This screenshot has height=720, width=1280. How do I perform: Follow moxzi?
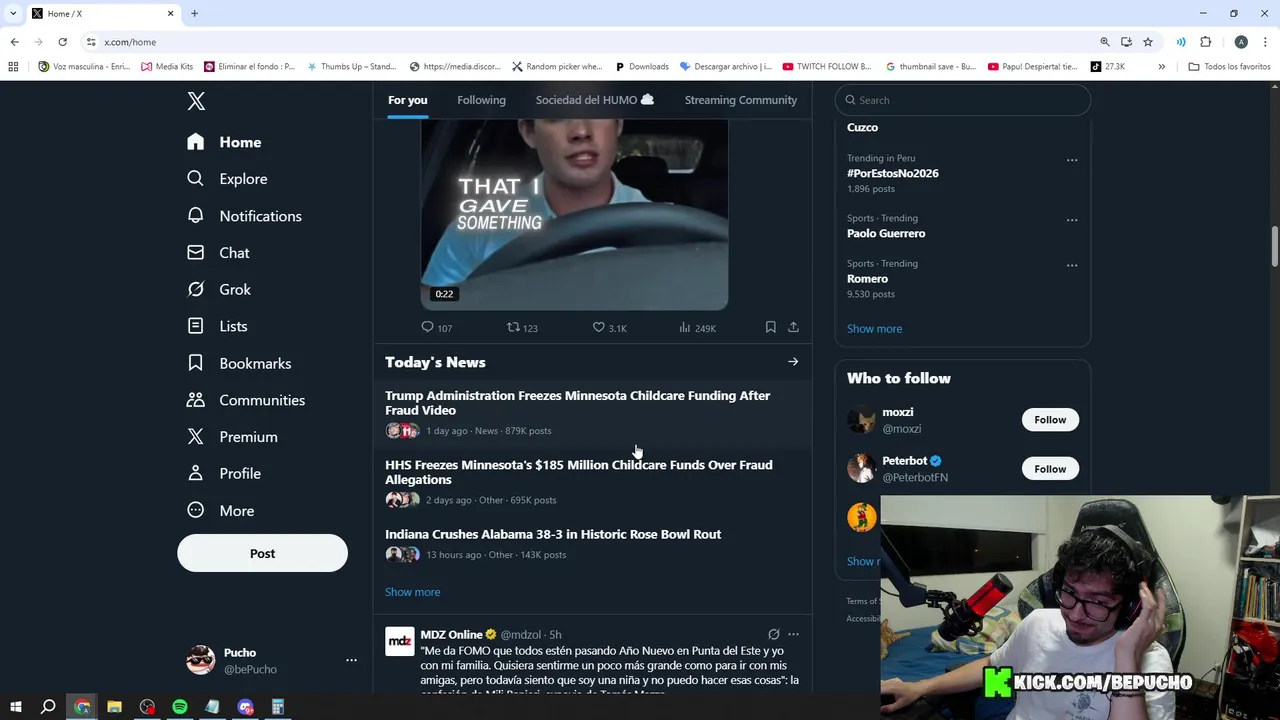coord(1050,420)
